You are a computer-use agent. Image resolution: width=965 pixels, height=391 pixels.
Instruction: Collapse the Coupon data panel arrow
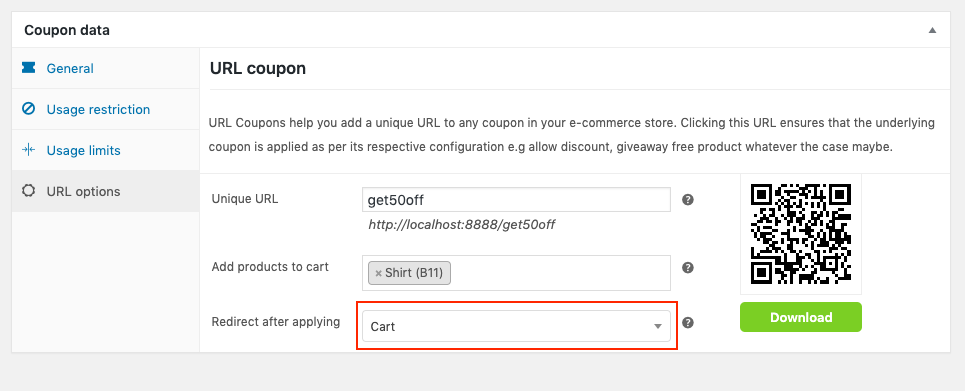pyautogui.click(x=932, y=30)
